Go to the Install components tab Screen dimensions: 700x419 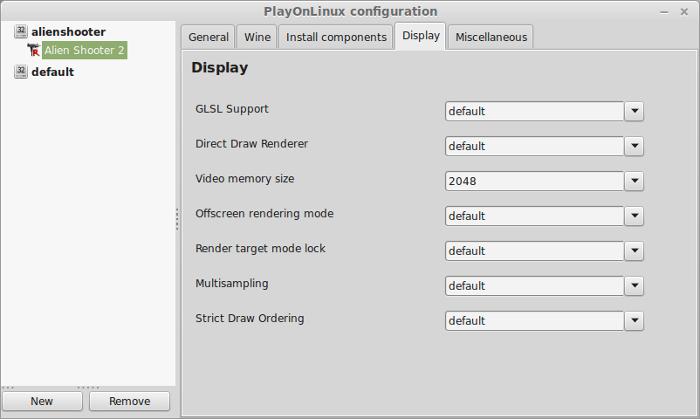tap(336, 37)
